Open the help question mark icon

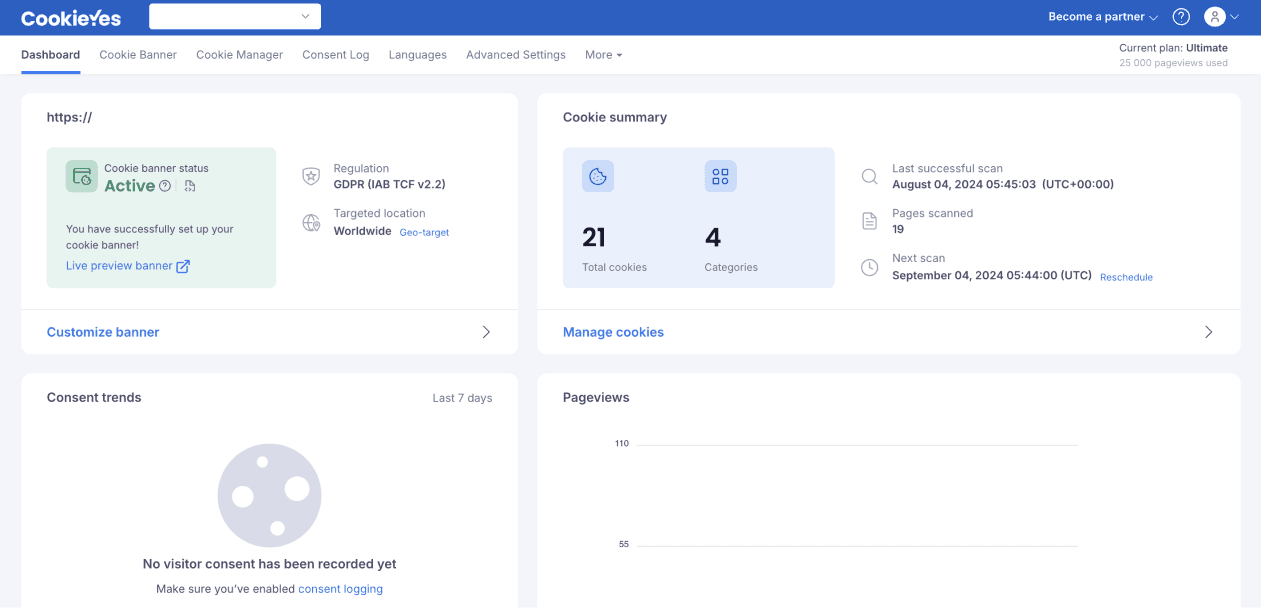tap(1181, 17)
